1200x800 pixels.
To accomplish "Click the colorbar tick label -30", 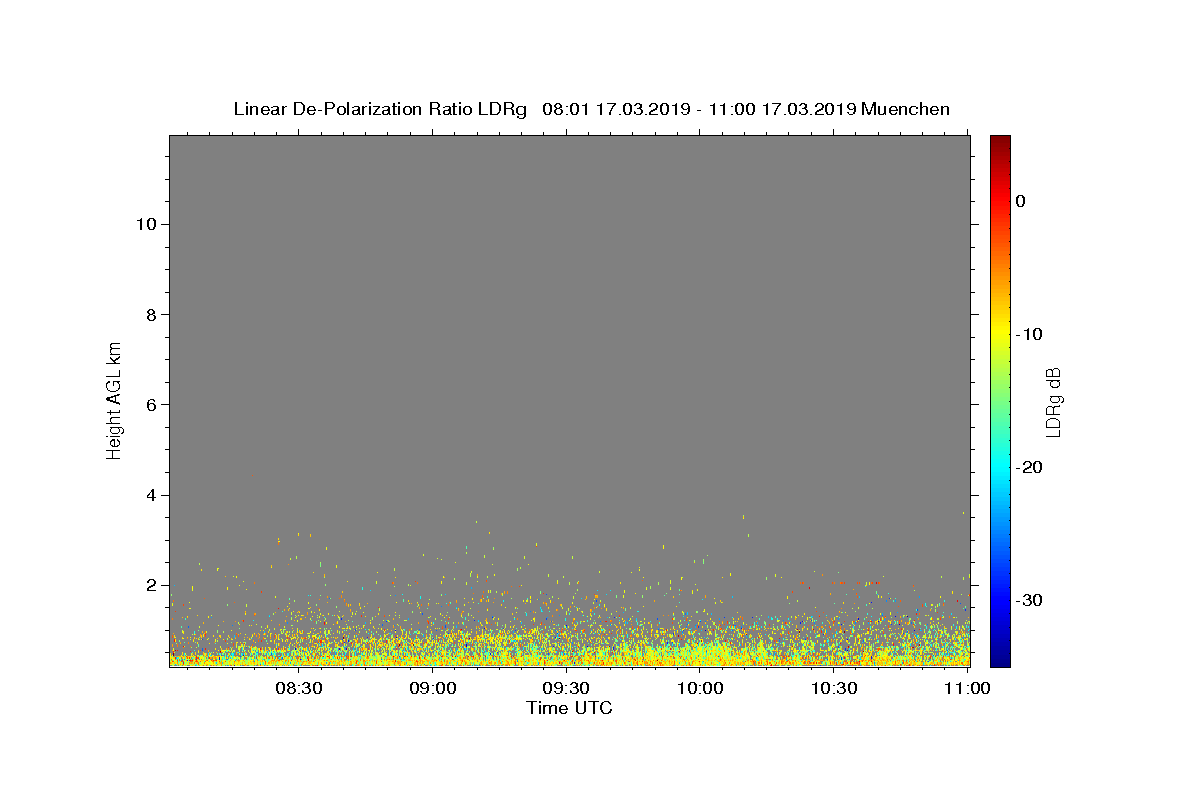I will [x=1029, y=600].
